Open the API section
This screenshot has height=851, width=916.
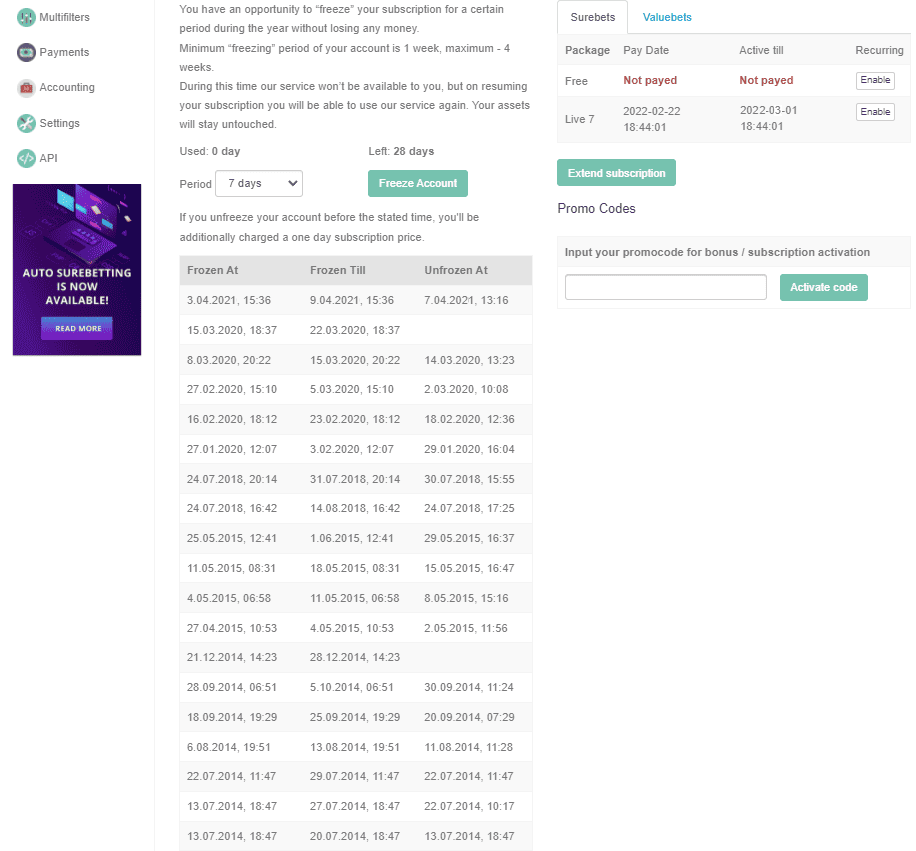click(44, 157)
